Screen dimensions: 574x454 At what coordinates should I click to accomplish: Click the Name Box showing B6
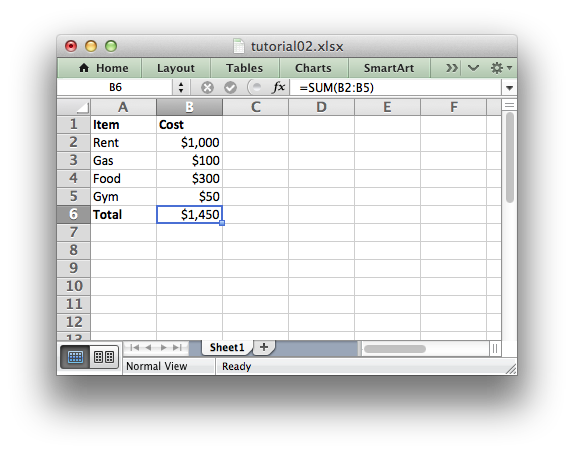(x=115, y=88)
